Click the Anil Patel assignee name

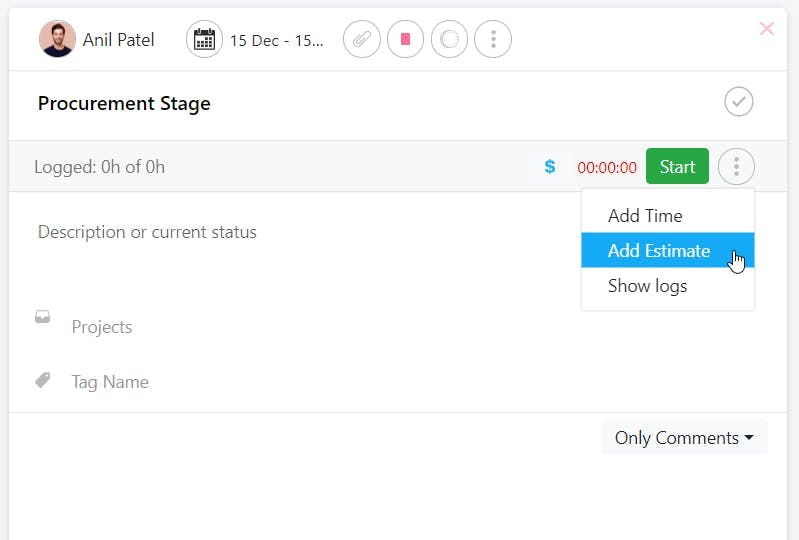(119, 41)
